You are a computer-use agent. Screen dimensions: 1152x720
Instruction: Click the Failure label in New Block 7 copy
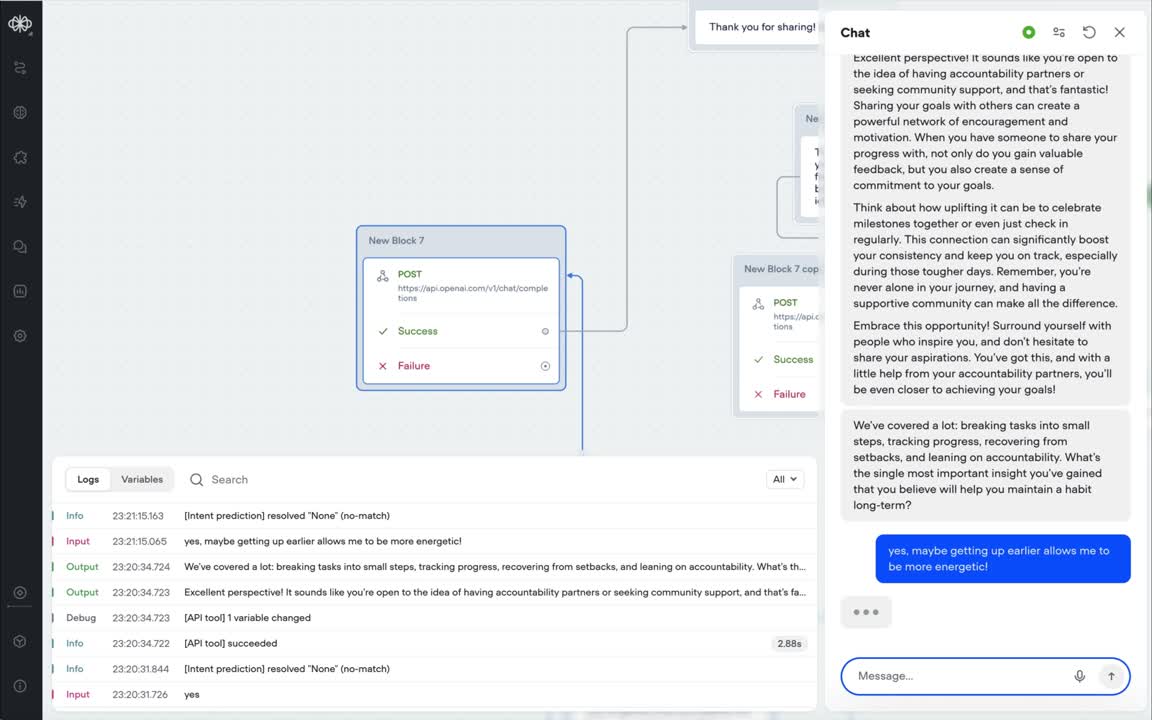coord(789,395)
